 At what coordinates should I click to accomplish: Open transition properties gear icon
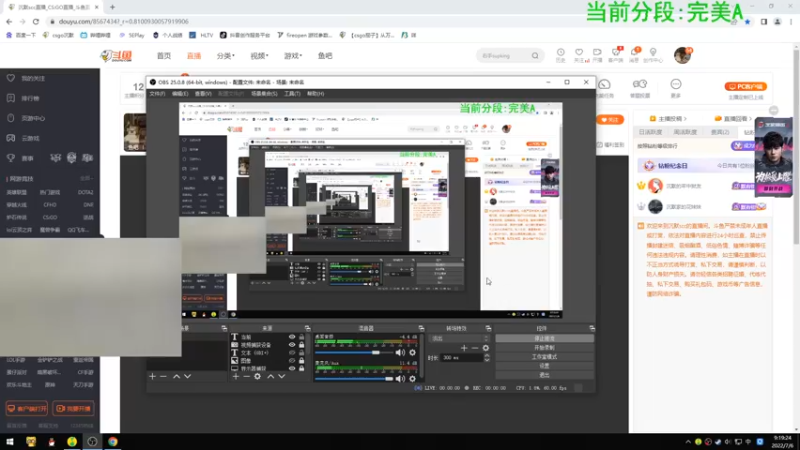tap(486, 348)
